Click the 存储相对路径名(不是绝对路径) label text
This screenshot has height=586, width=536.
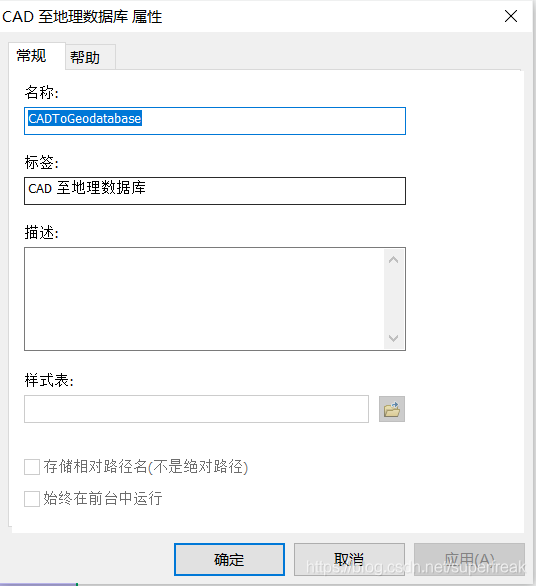tap(146, 467)
